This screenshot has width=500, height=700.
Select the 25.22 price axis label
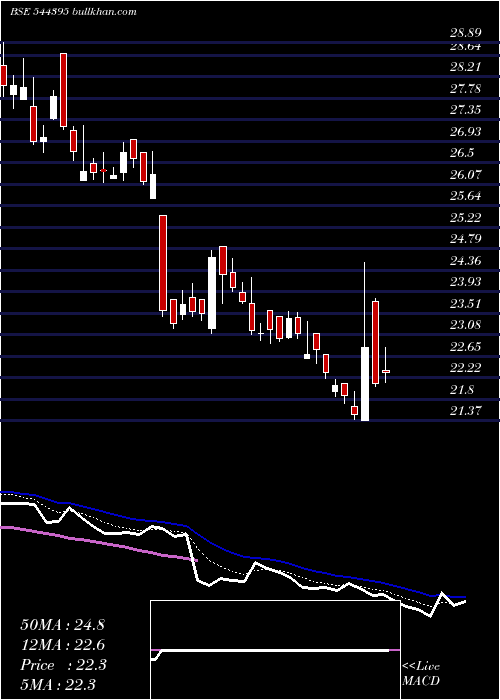pyautogui.click(x=465, y=217)
